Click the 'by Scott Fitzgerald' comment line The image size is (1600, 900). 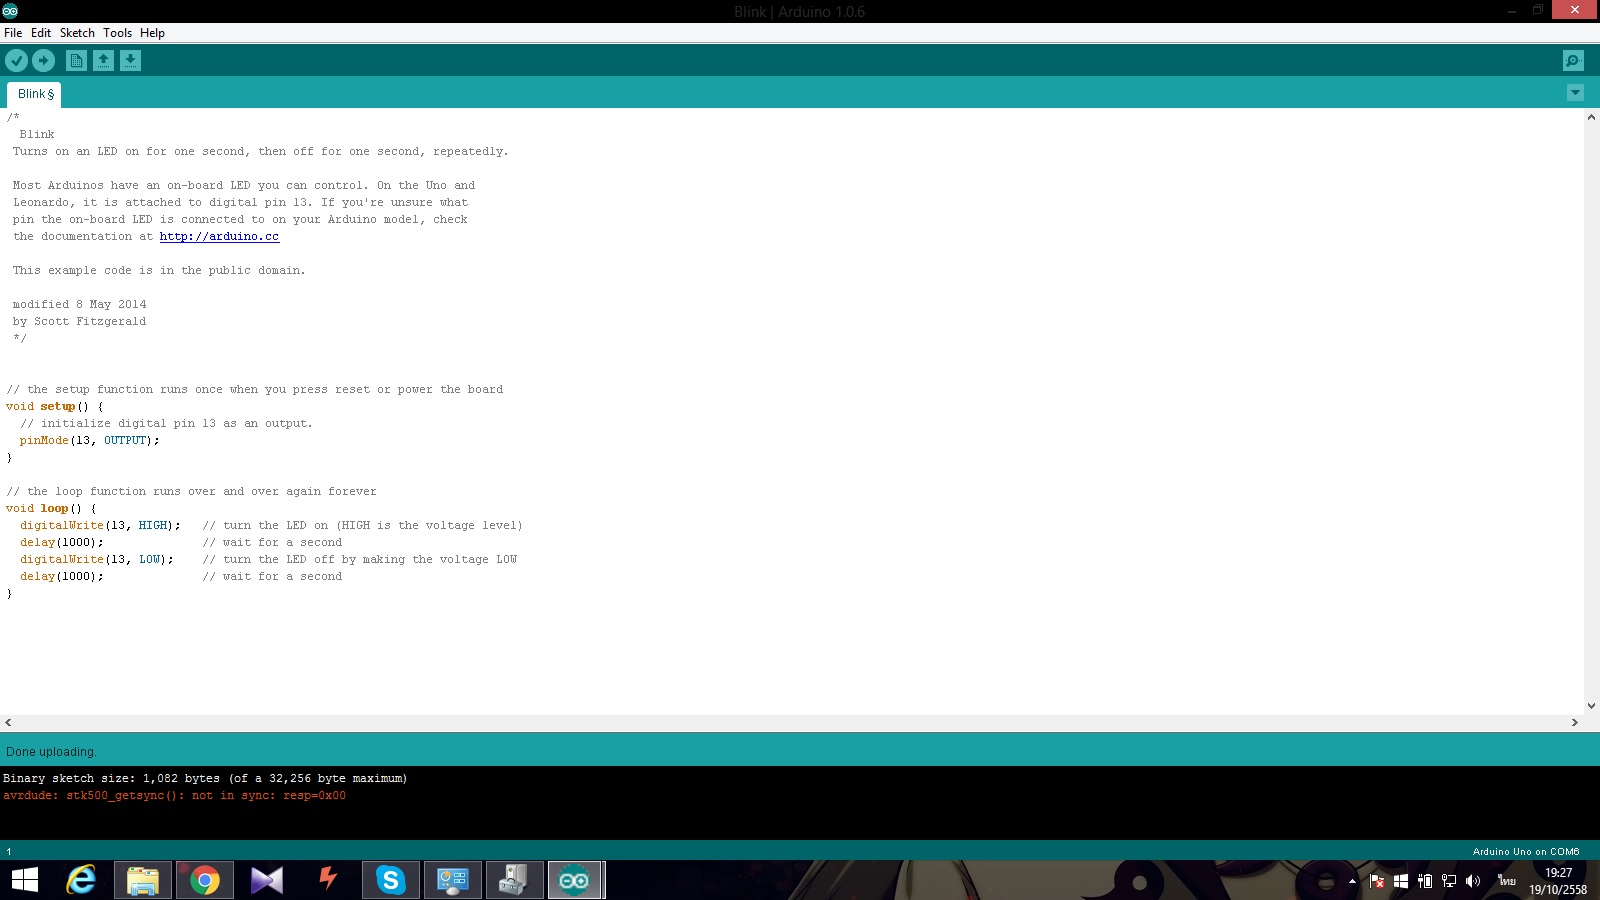click(x=79, y=322)
